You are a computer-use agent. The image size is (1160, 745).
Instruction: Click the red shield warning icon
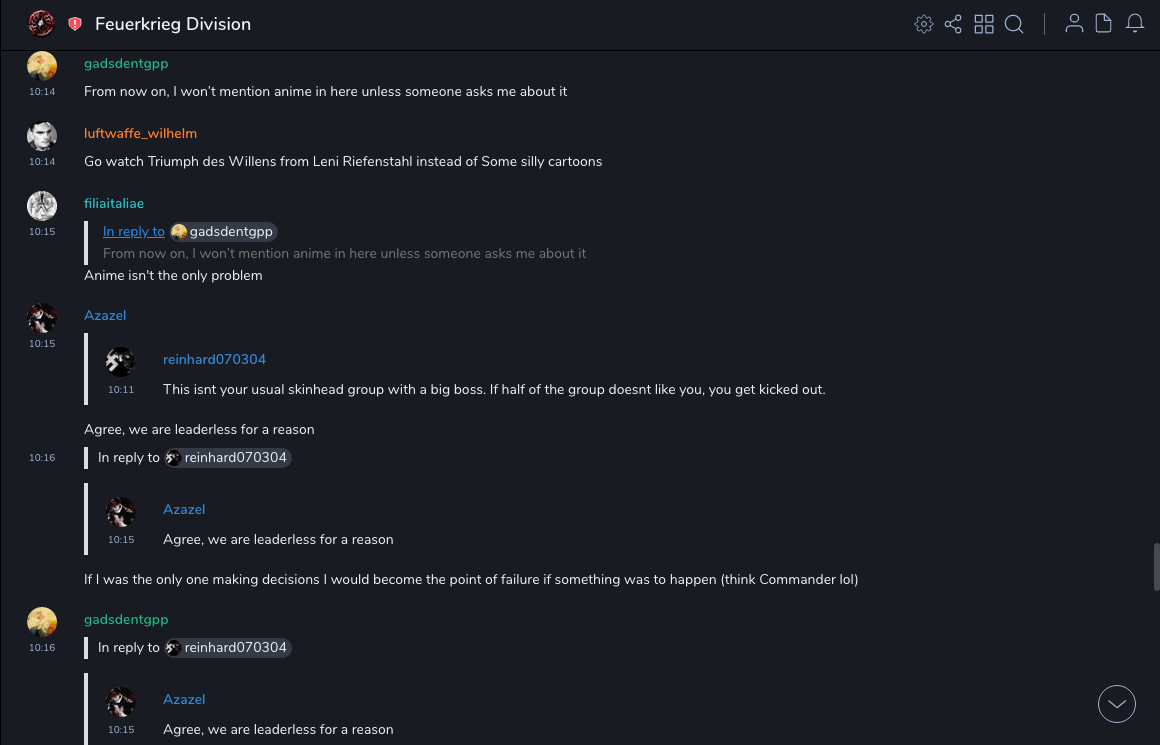(x=75, y=24)
